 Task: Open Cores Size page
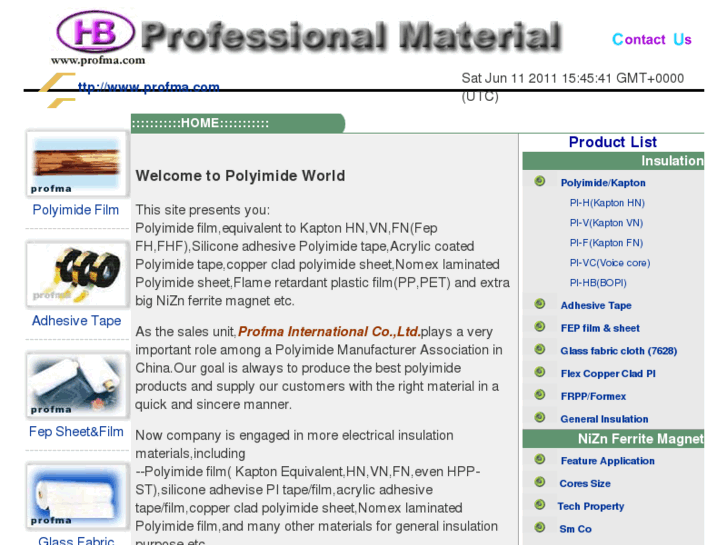coord(585,483)
